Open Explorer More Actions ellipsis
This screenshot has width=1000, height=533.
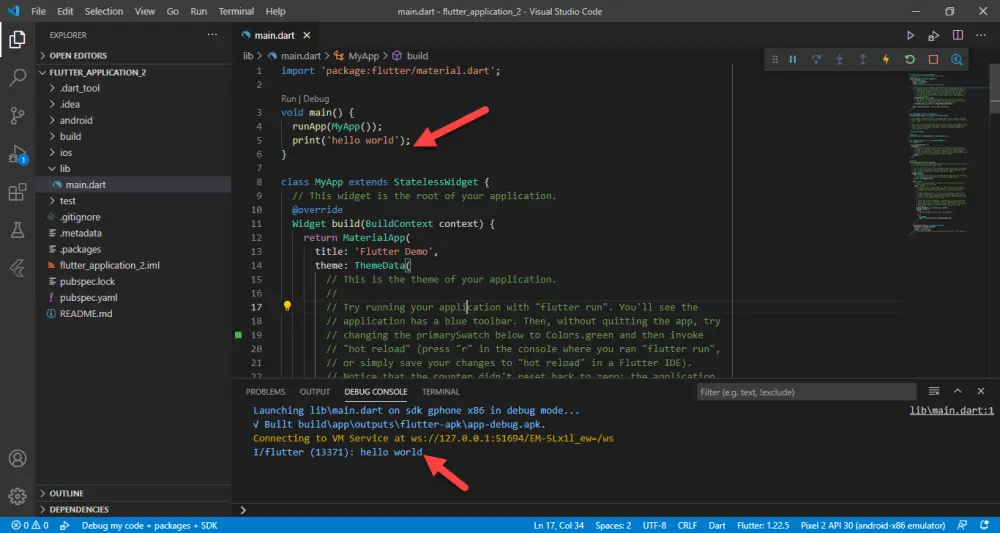[212, 35]
